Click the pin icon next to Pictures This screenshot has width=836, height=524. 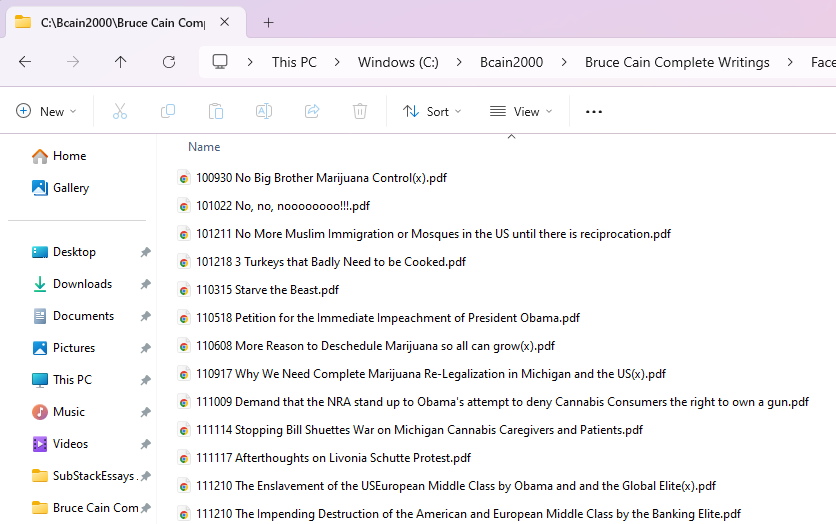146,348
